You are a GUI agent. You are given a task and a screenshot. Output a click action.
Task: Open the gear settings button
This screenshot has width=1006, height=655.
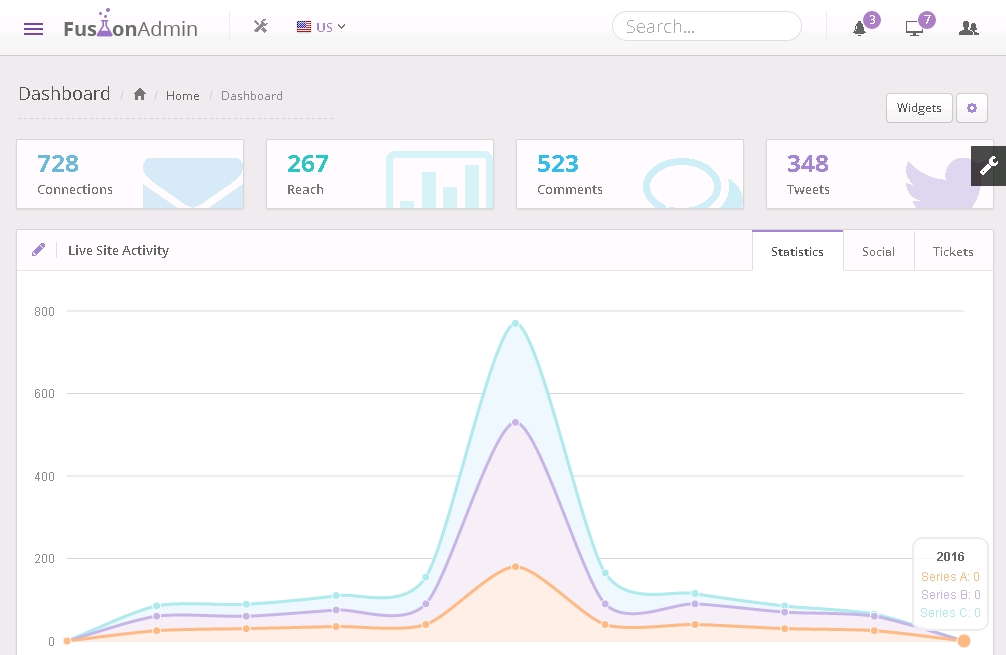click(x=971, y=108)
